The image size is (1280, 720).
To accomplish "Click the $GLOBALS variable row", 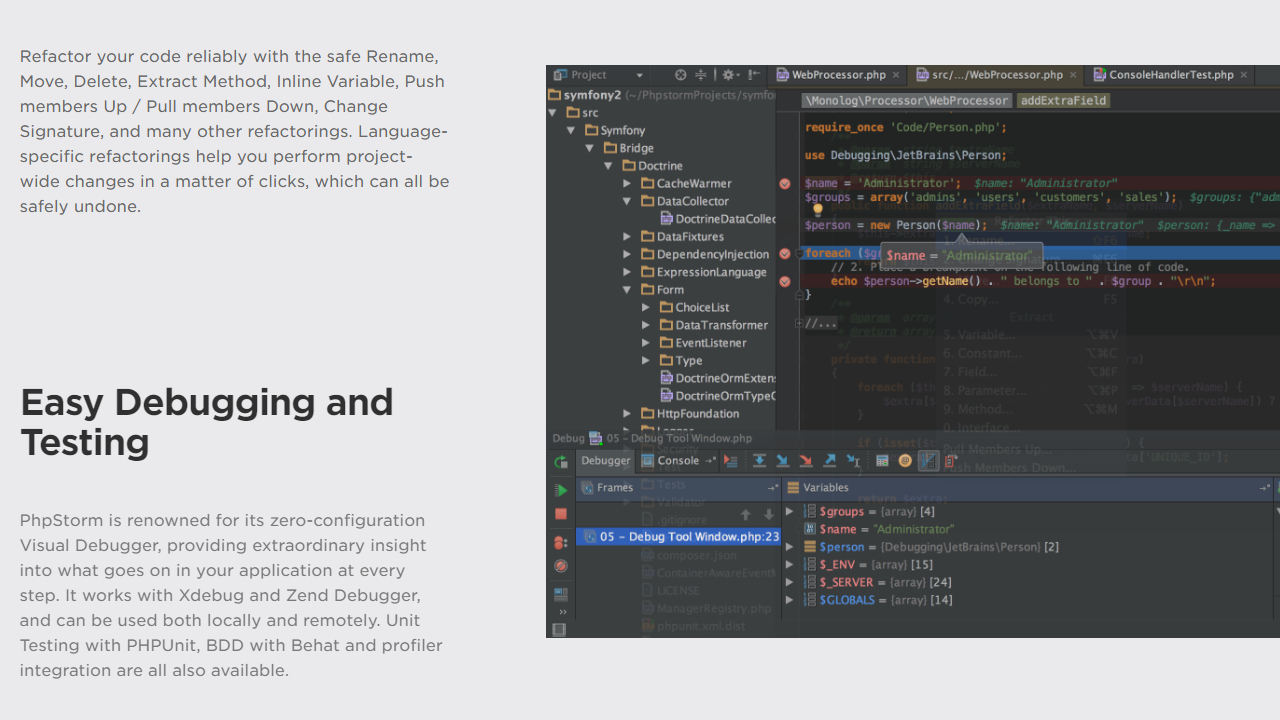I will coord(1030,600).
